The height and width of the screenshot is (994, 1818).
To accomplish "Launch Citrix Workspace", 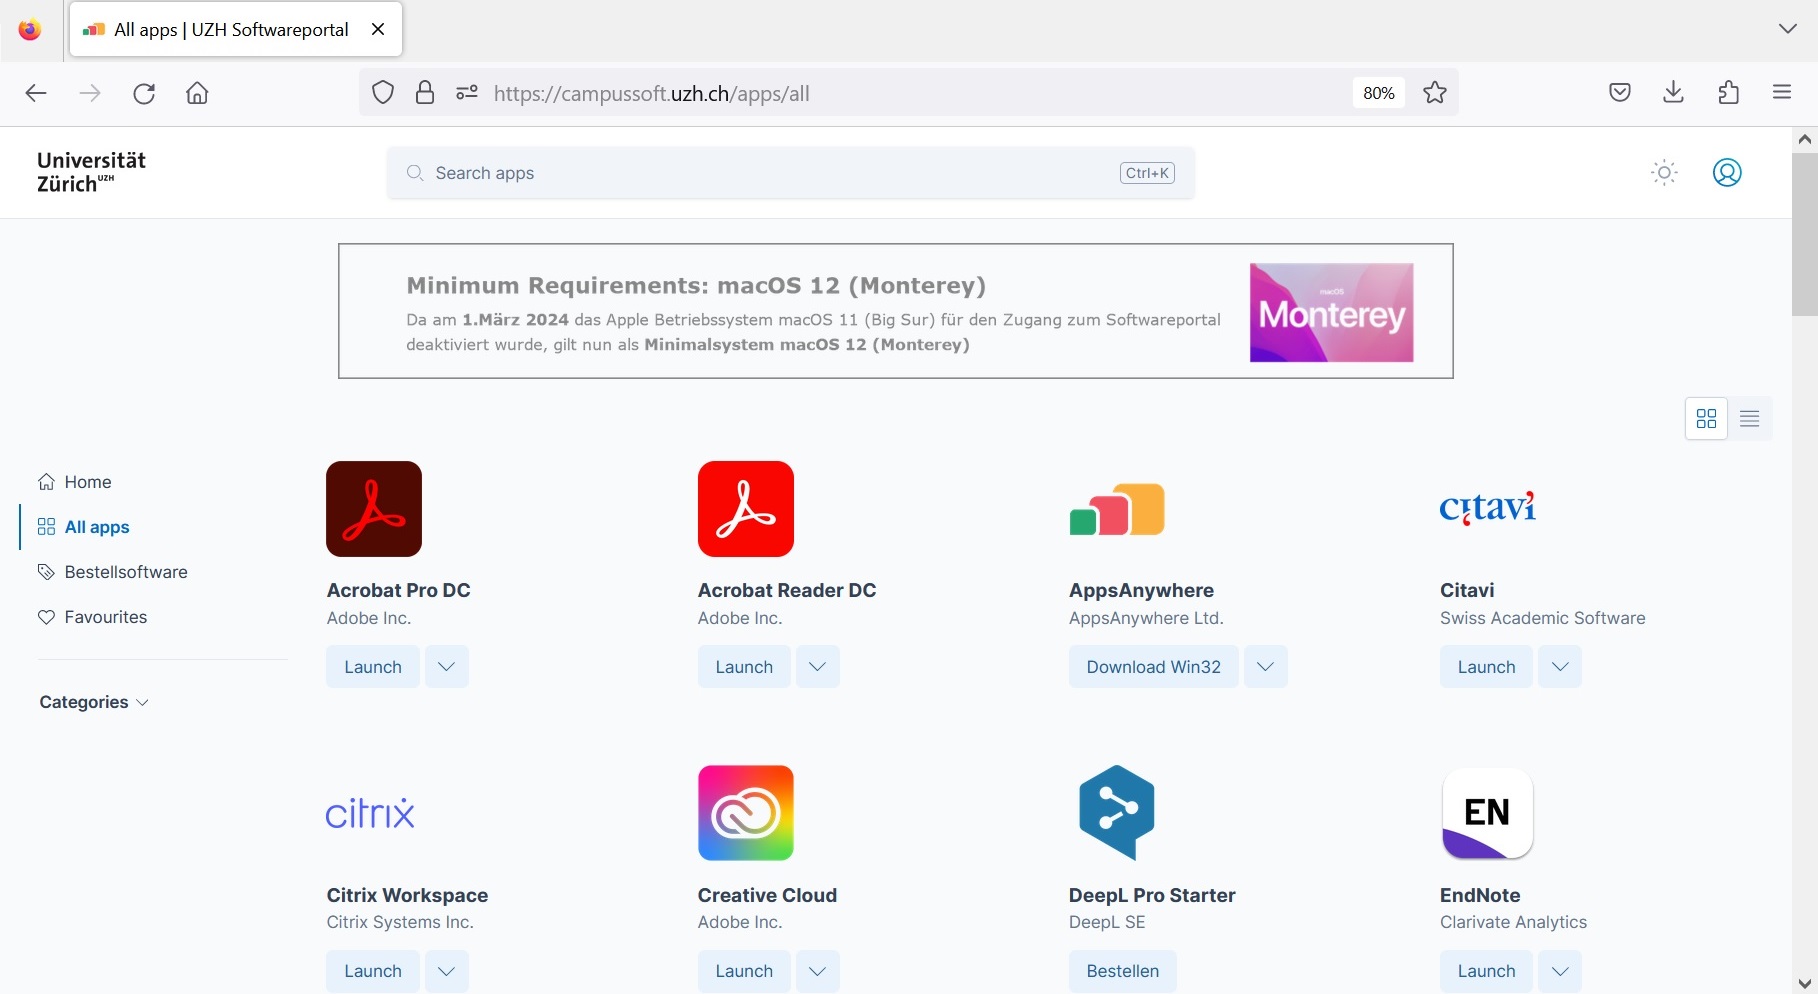I will click(373, 971).
